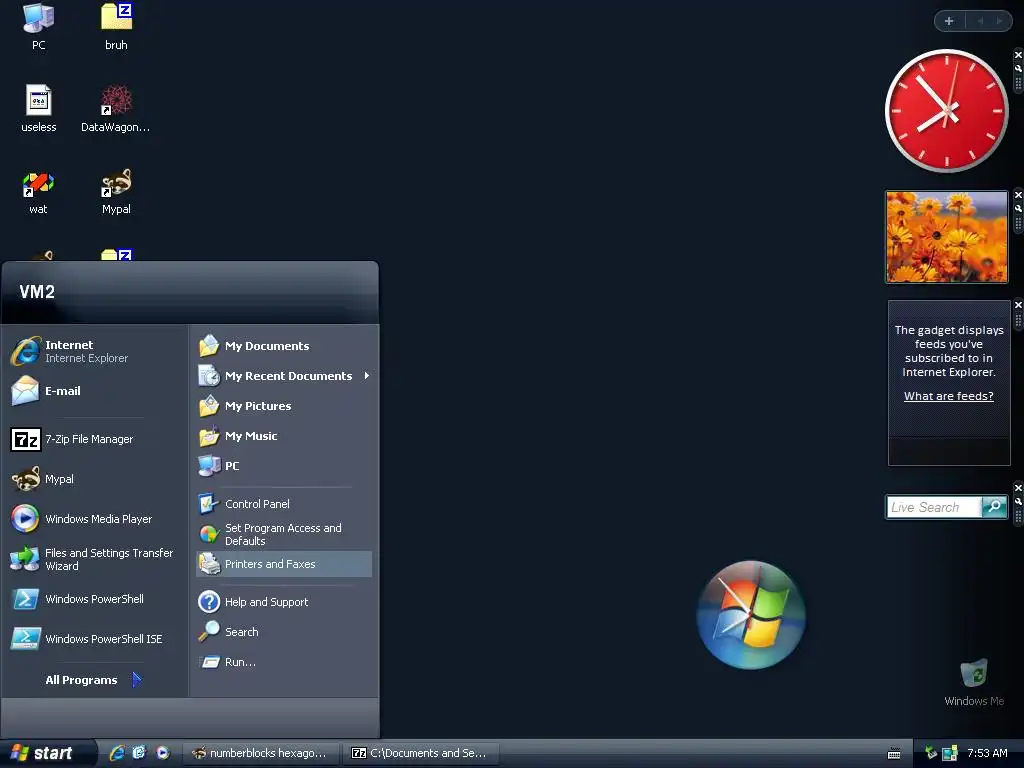Open the PC desktop icon

[x=39, y=27]
